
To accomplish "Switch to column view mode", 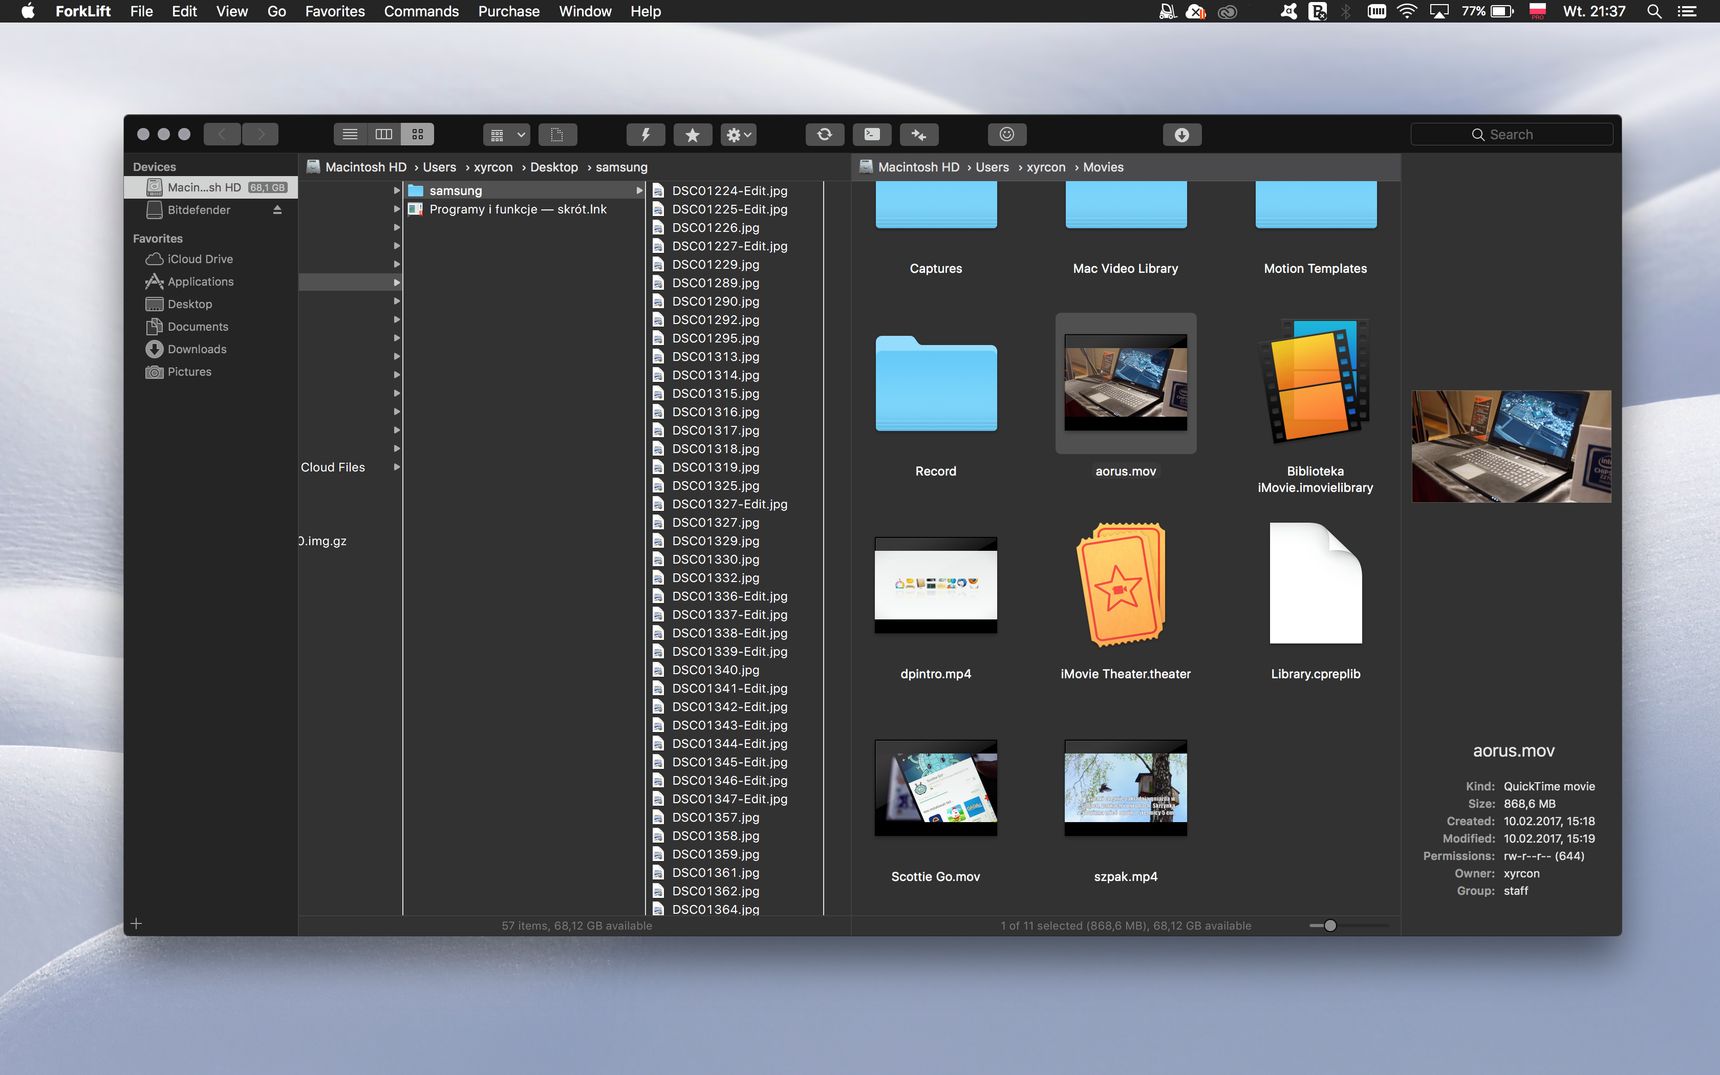I will point(384,134).
